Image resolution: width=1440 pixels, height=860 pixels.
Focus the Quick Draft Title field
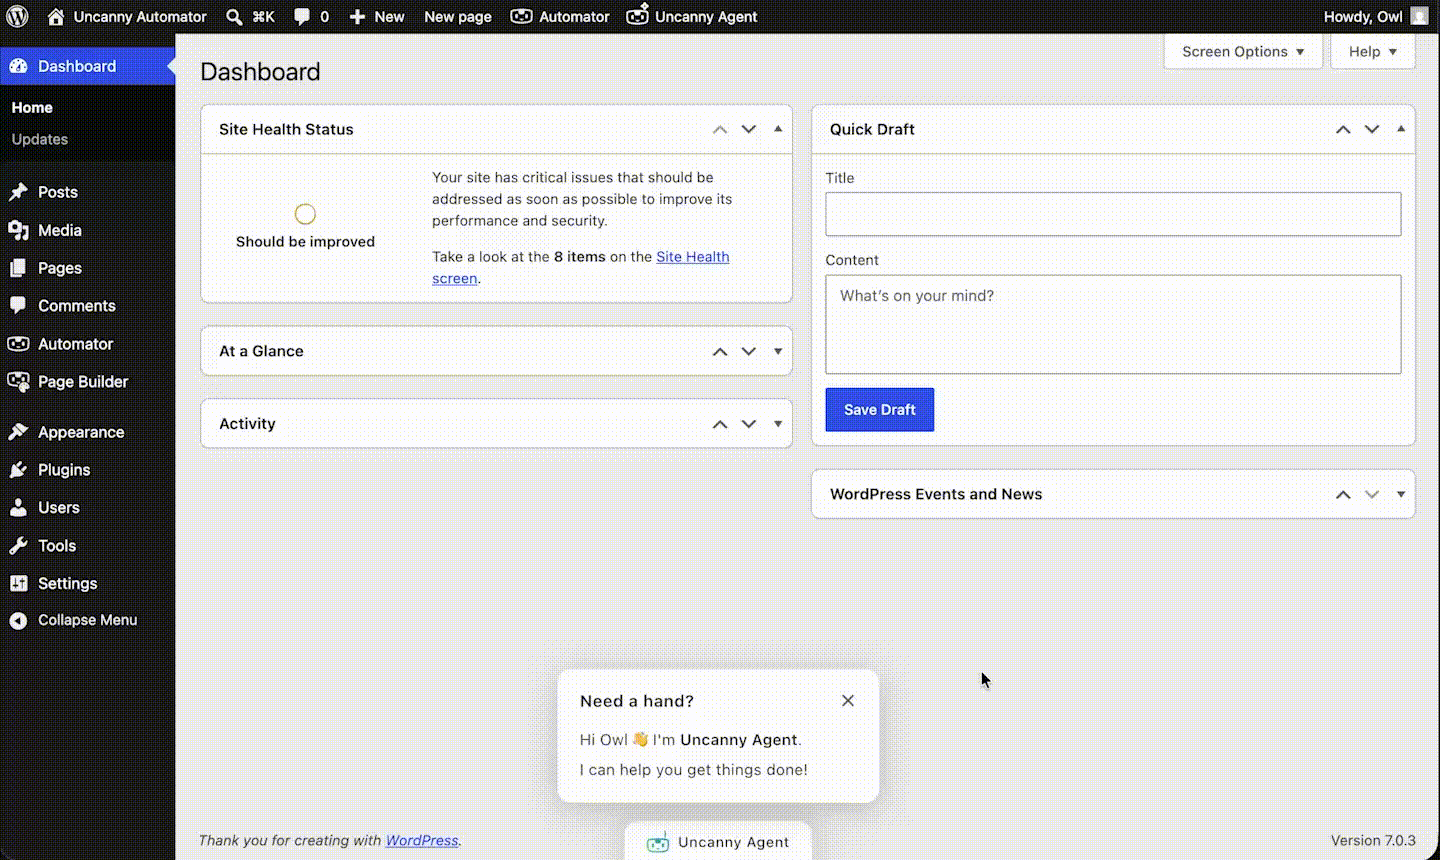(x=1113, y=214)
